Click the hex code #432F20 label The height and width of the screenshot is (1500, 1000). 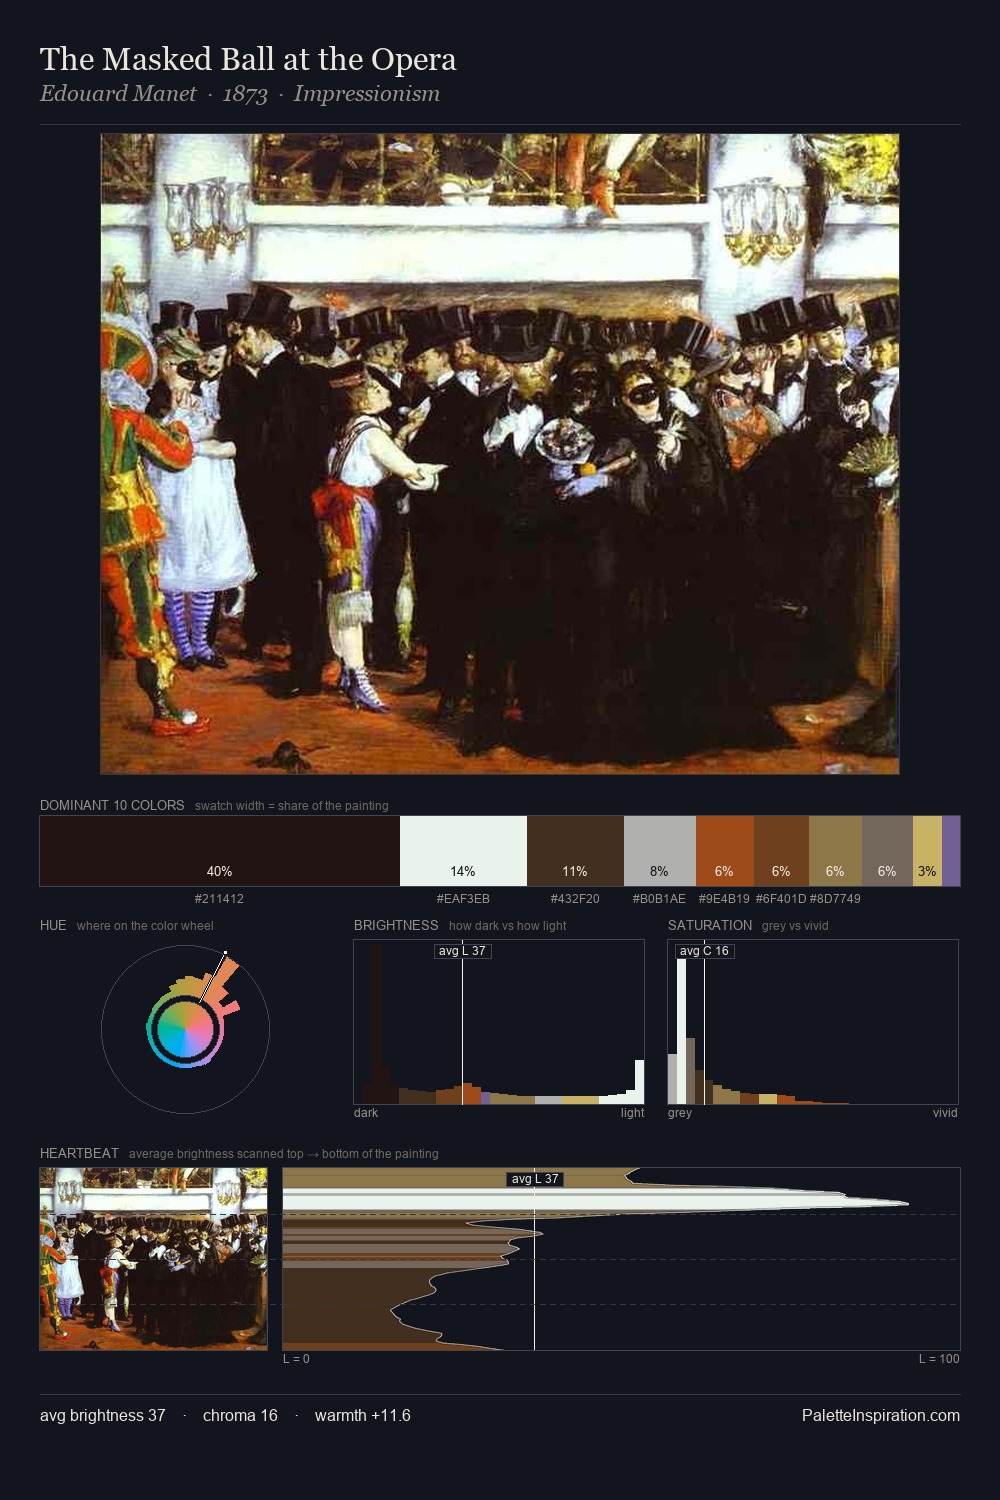click(x=575, y=899)
